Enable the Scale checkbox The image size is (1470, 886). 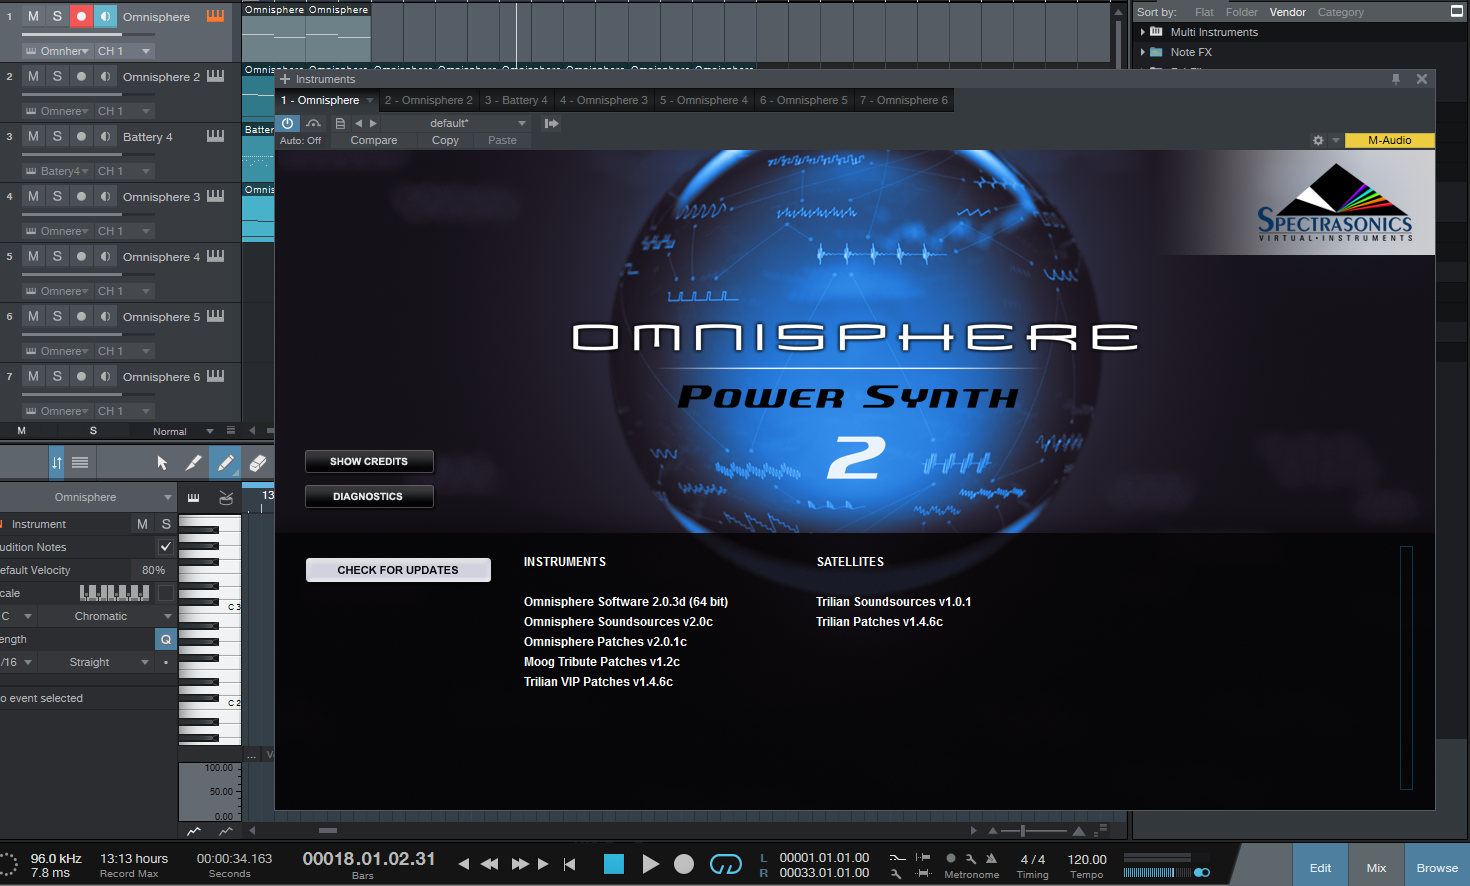click(166, 593)
